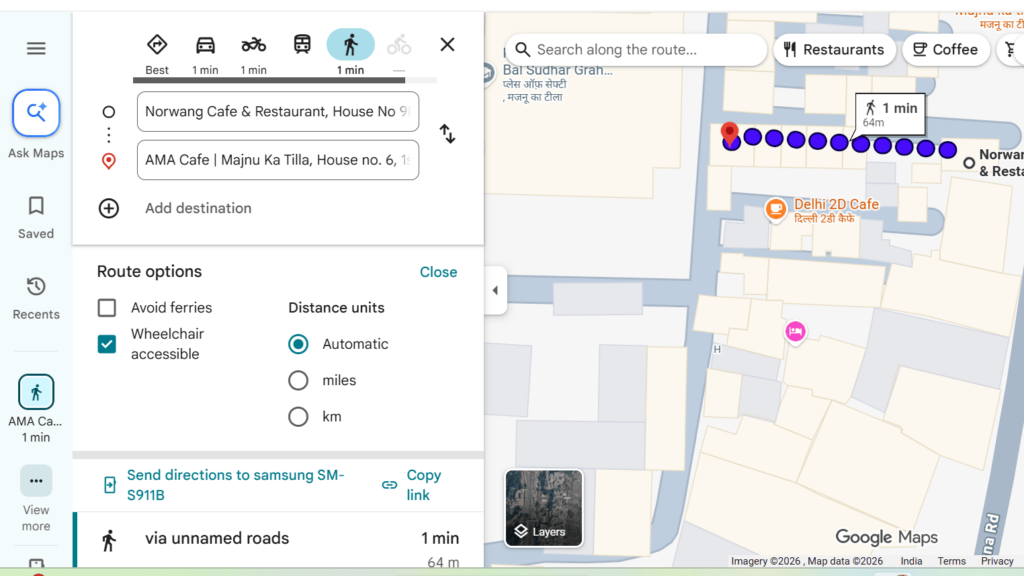Click the origin circle icon beside Norwang field
This screenshot has width=1024, height=576.
[108, 112]
